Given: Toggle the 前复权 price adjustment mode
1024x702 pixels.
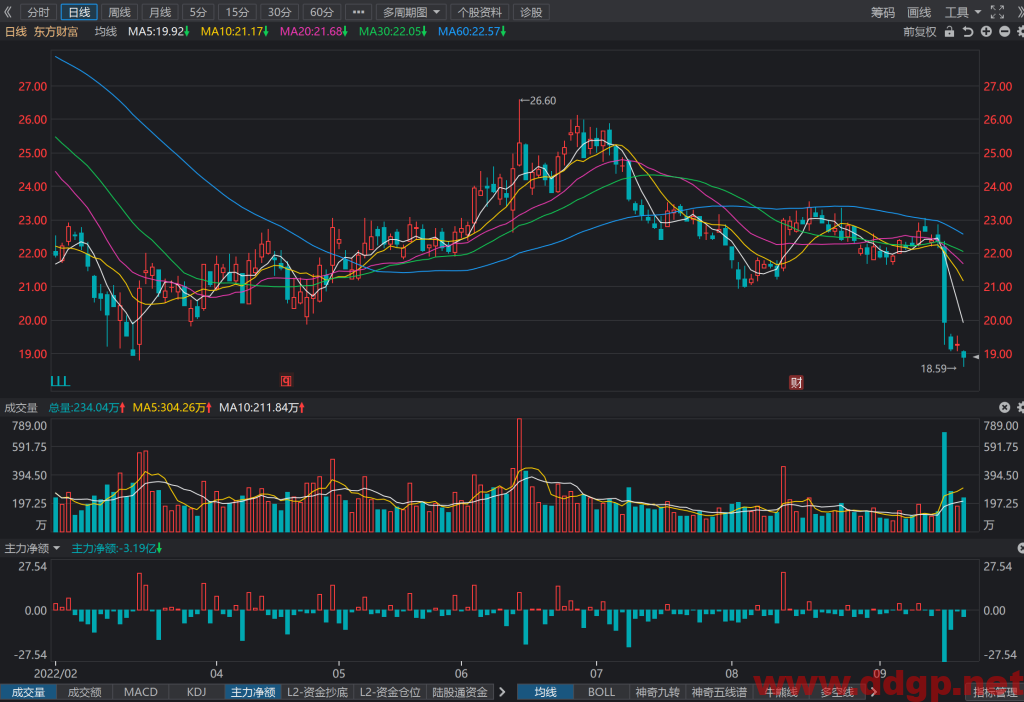Looking at the screenshot, I should pyautogui.click(x=920, y=32).
